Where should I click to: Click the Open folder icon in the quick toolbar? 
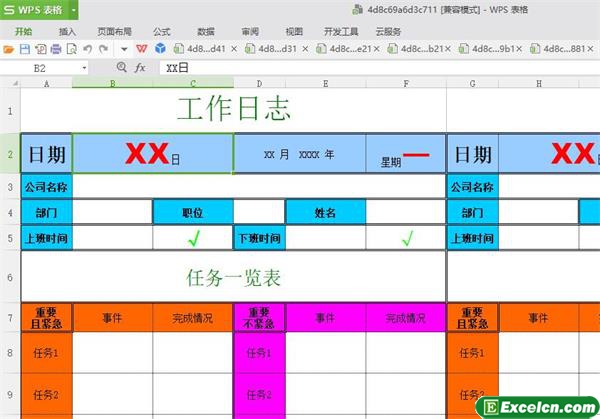click(x=8, y=49)
